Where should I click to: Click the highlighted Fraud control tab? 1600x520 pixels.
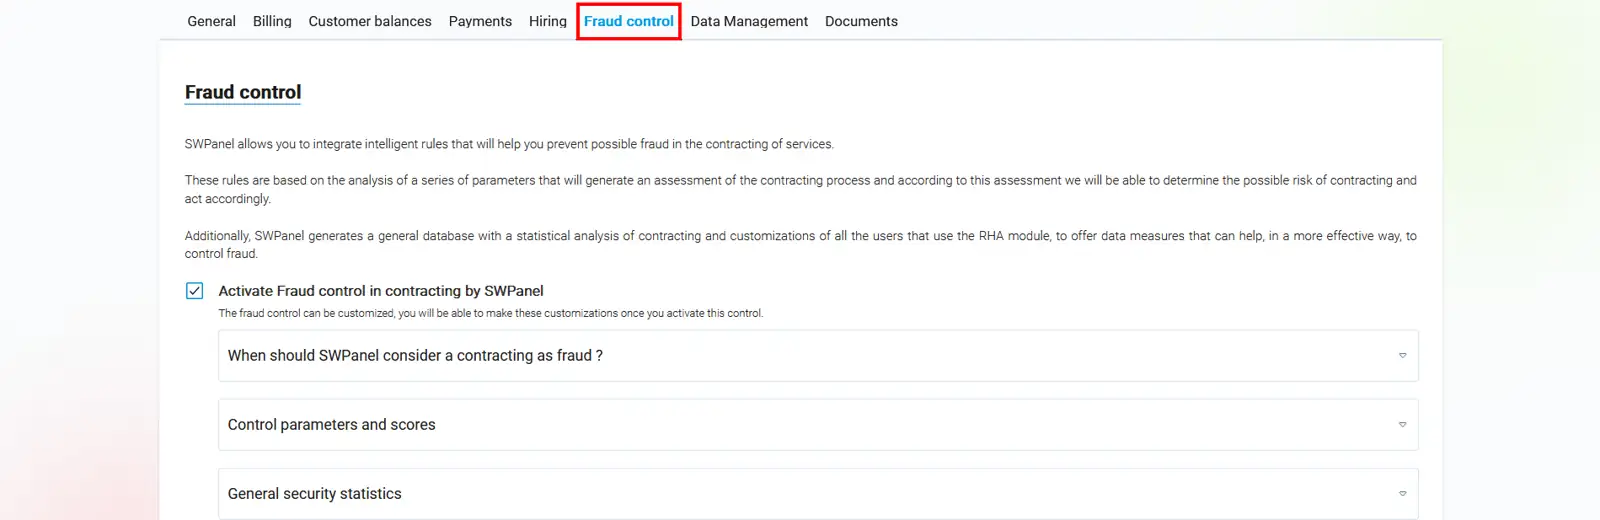(x=628, y=21)
